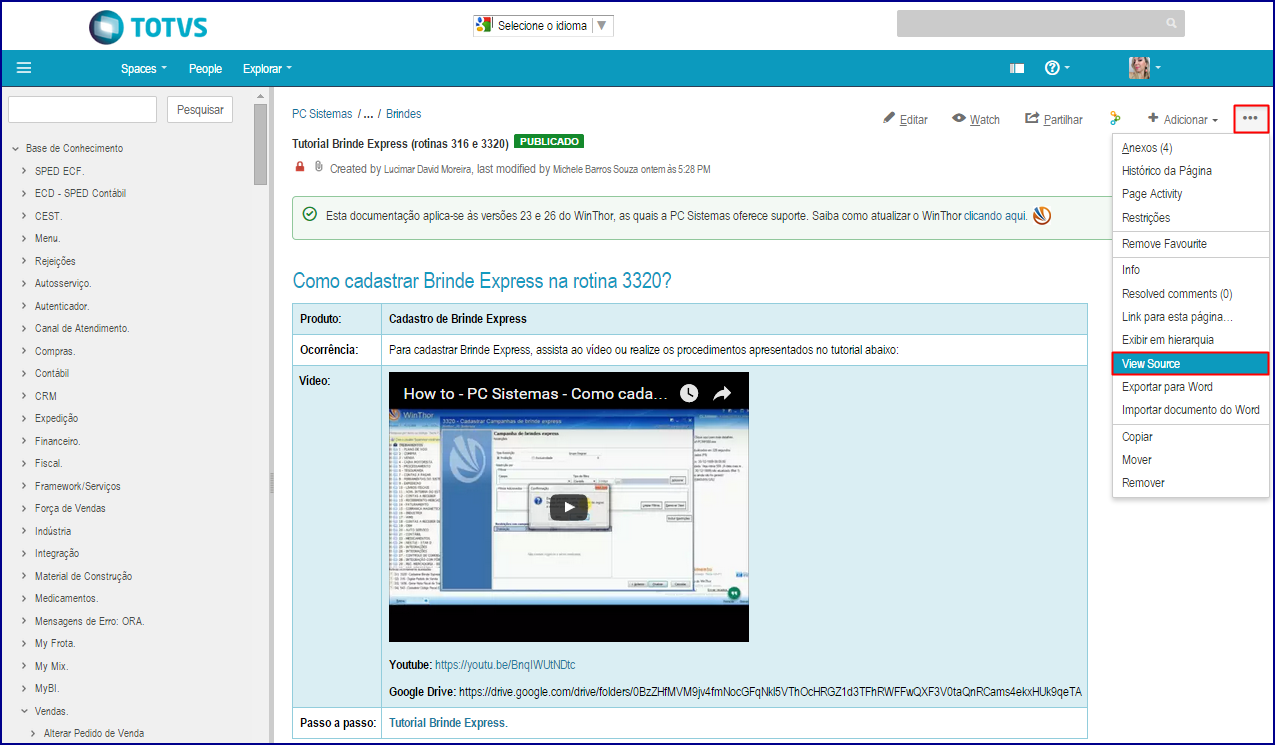Click the TOTVS logo

(148, 26)
